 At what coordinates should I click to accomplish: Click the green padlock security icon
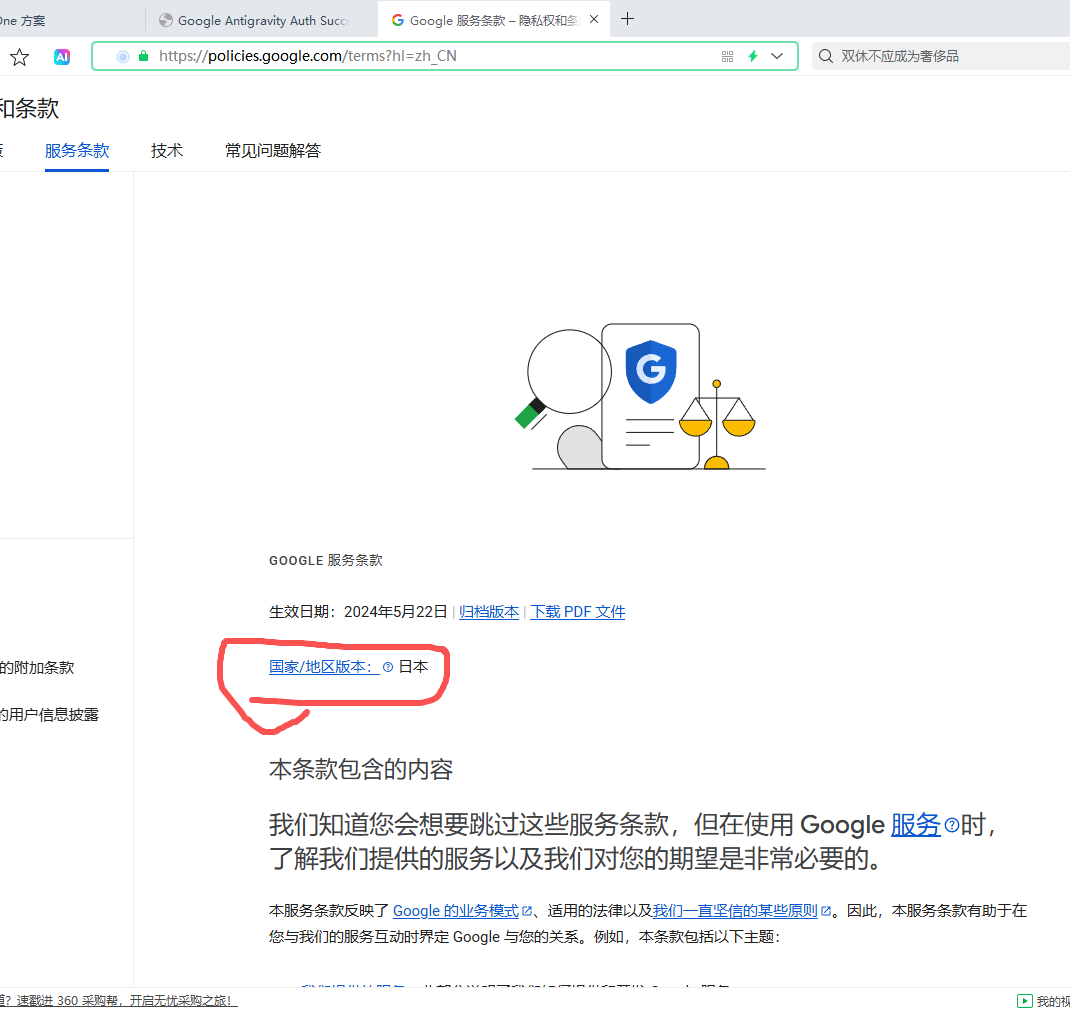[x=143, y=57]
